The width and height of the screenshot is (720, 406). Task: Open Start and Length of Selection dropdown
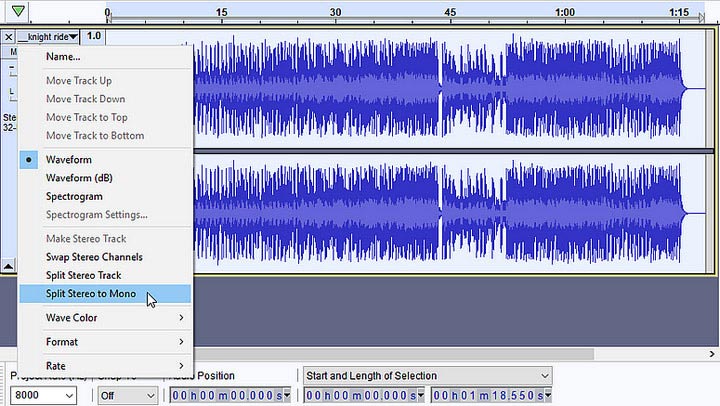coord(427,376)
